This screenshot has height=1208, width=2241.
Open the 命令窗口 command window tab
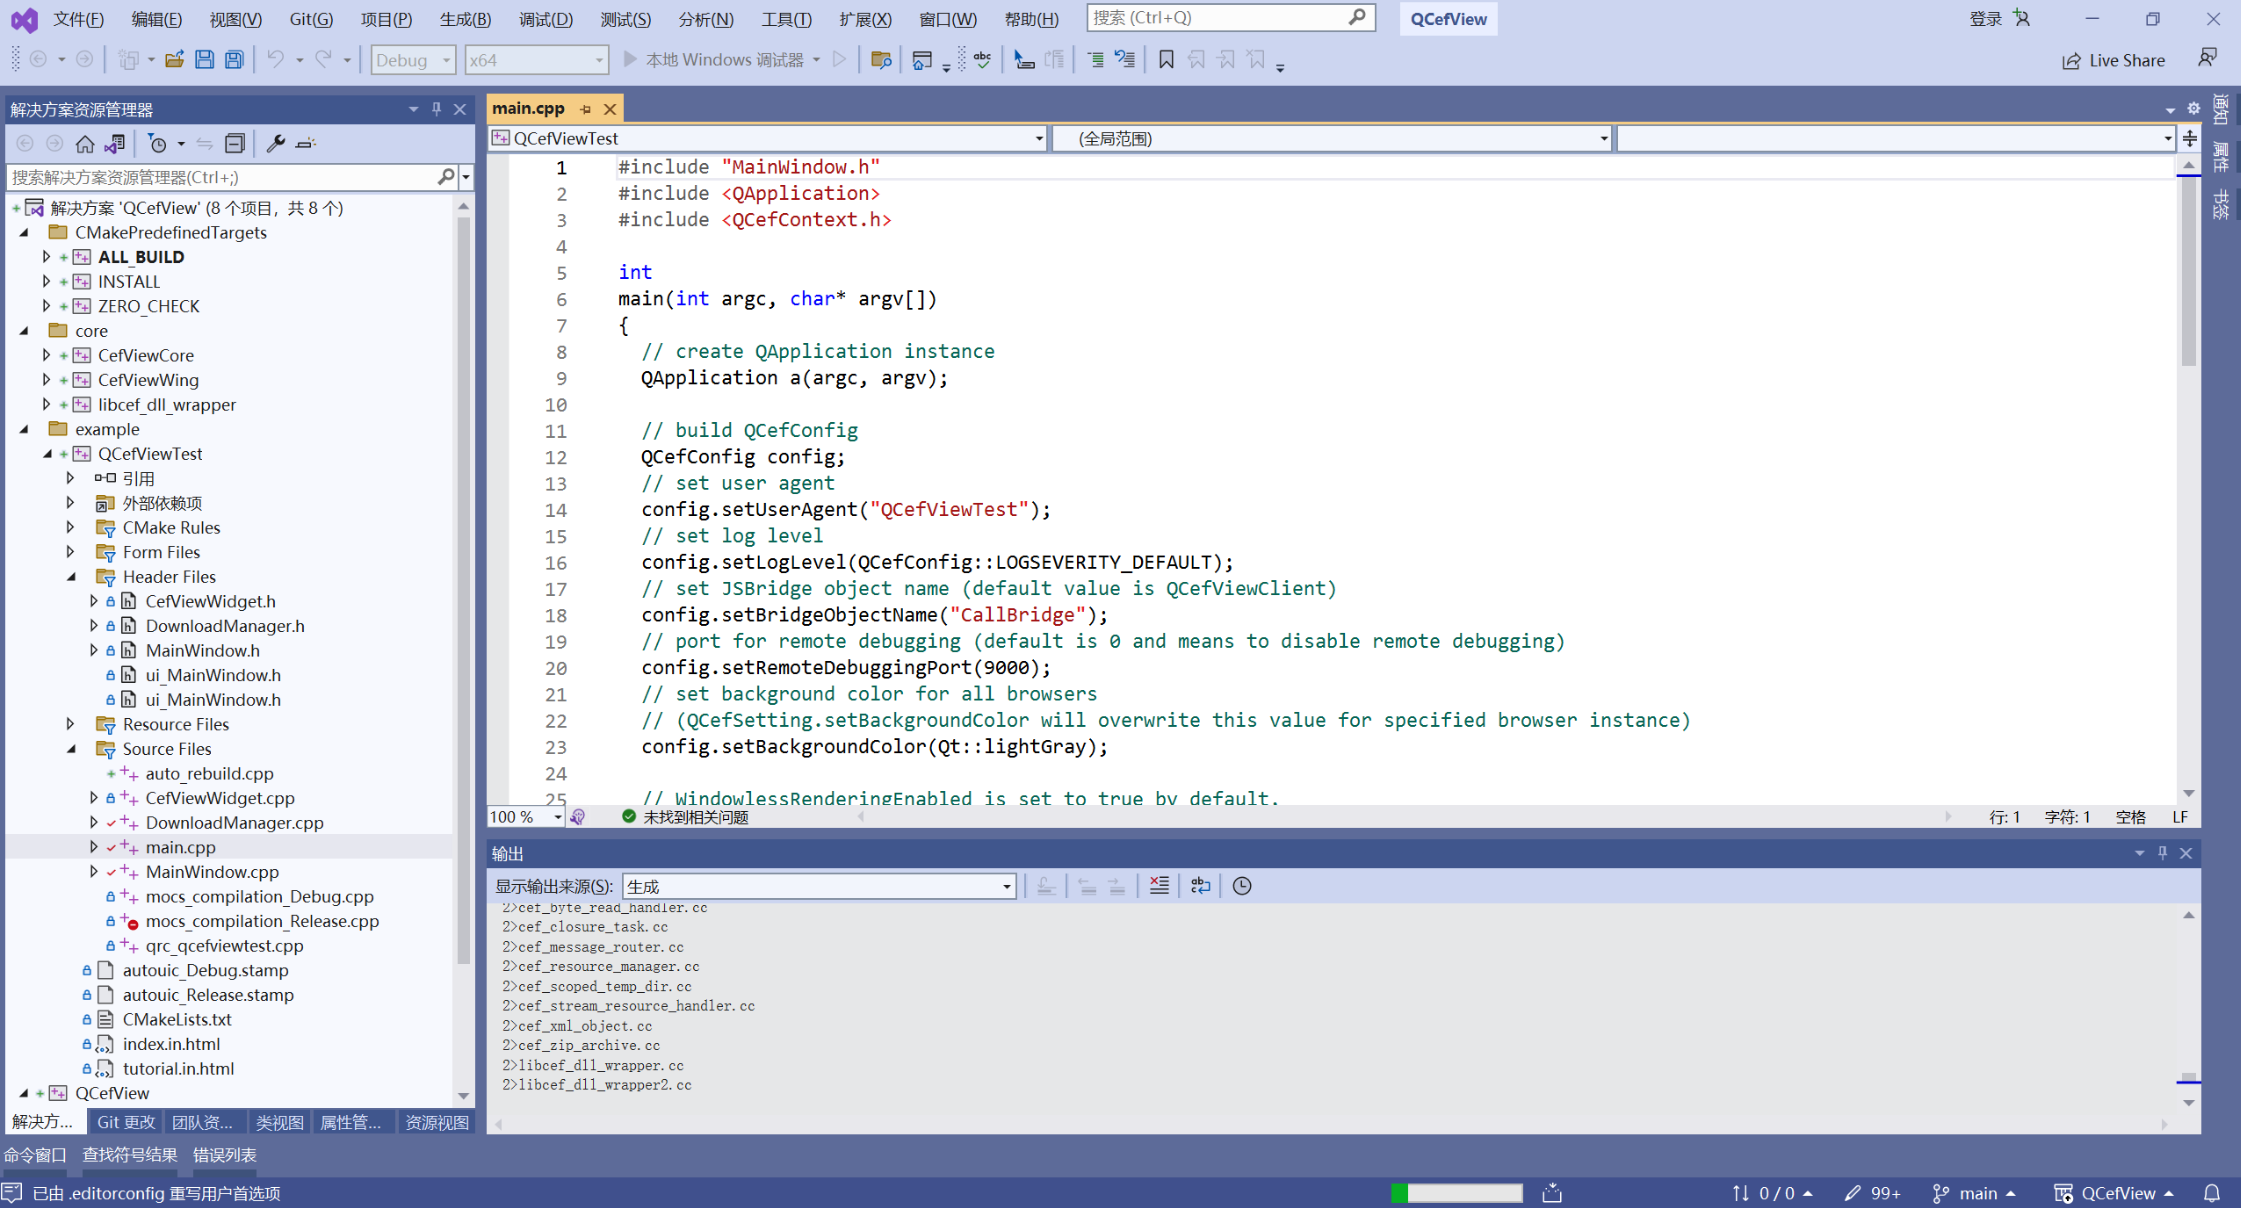click(35, 1155)
